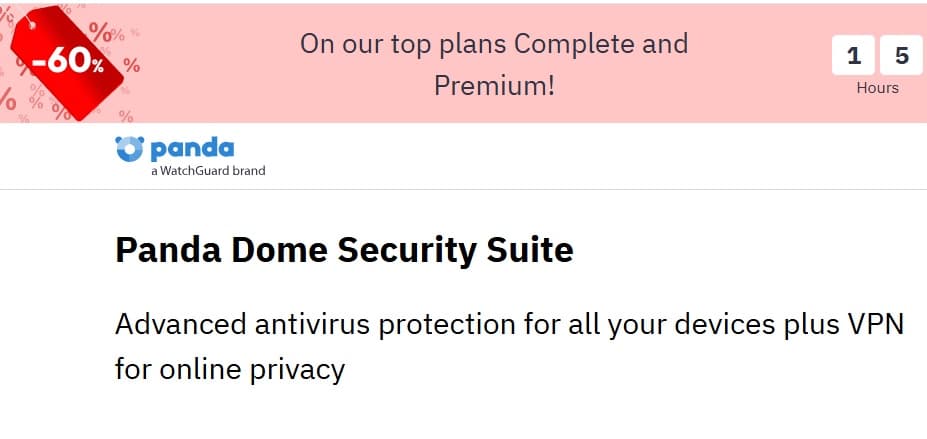Click the 'for online privacy' text line
The image size is (927, 439).
click(x=230, y=369)
